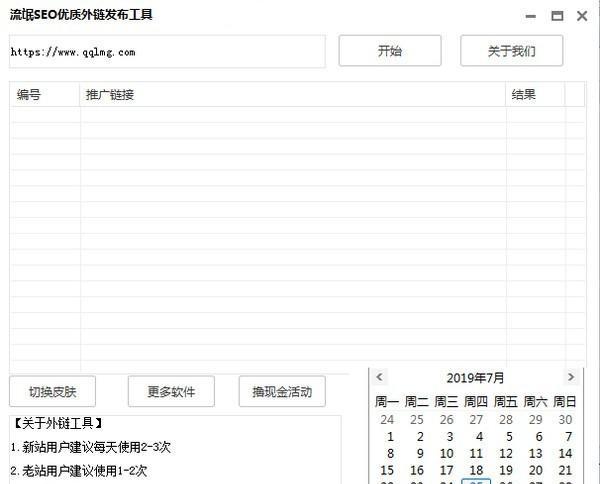
Task: Select July 18 in the calendar
Action: pos(476,470)
